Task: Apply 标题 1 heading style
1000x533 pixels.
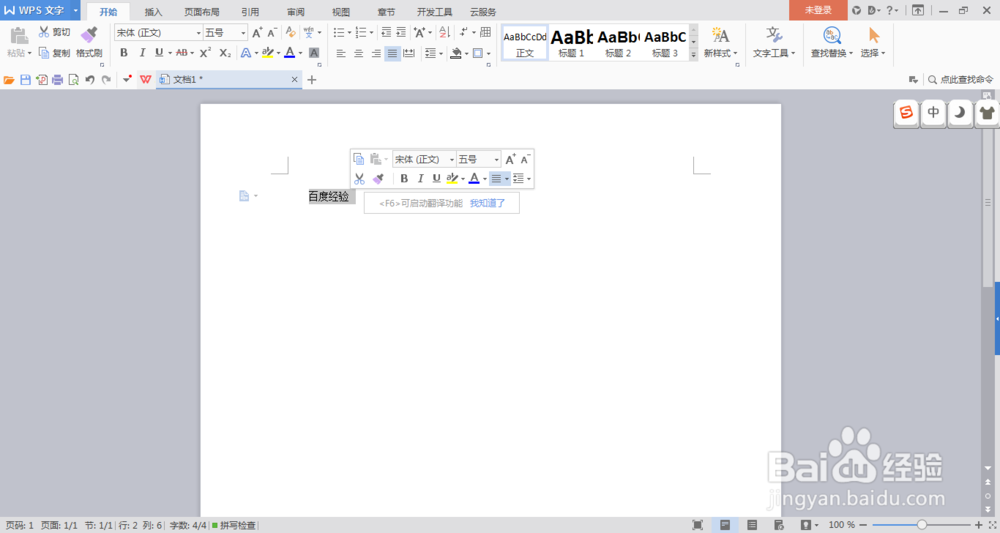Action: (571, 42)
